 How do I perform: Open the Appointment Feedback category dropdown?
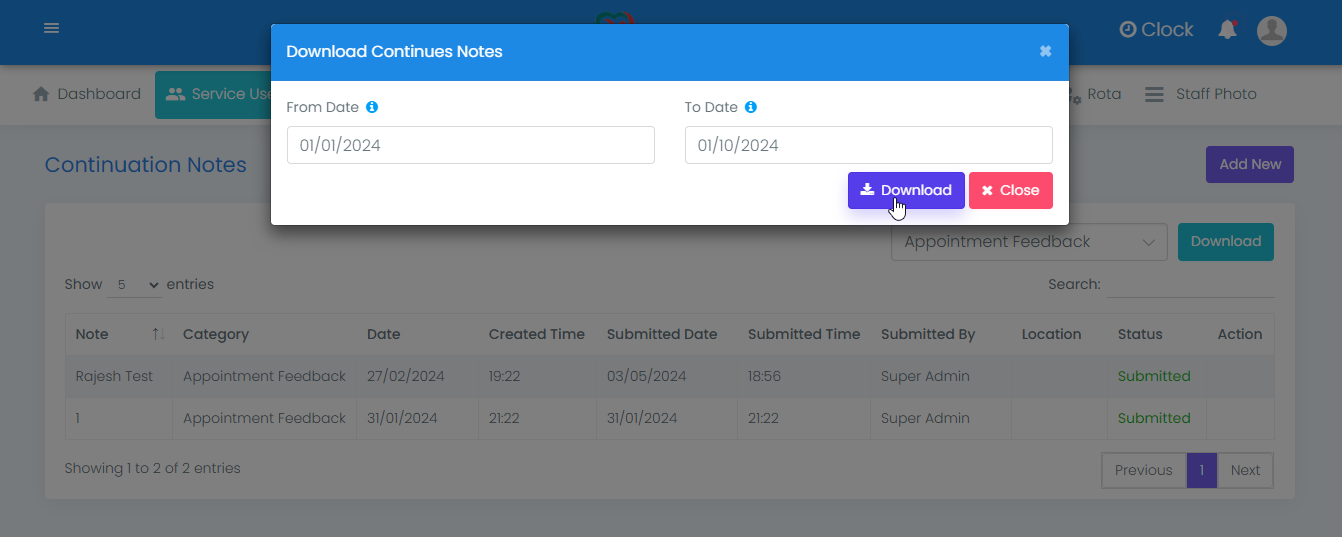point(1029,242)
